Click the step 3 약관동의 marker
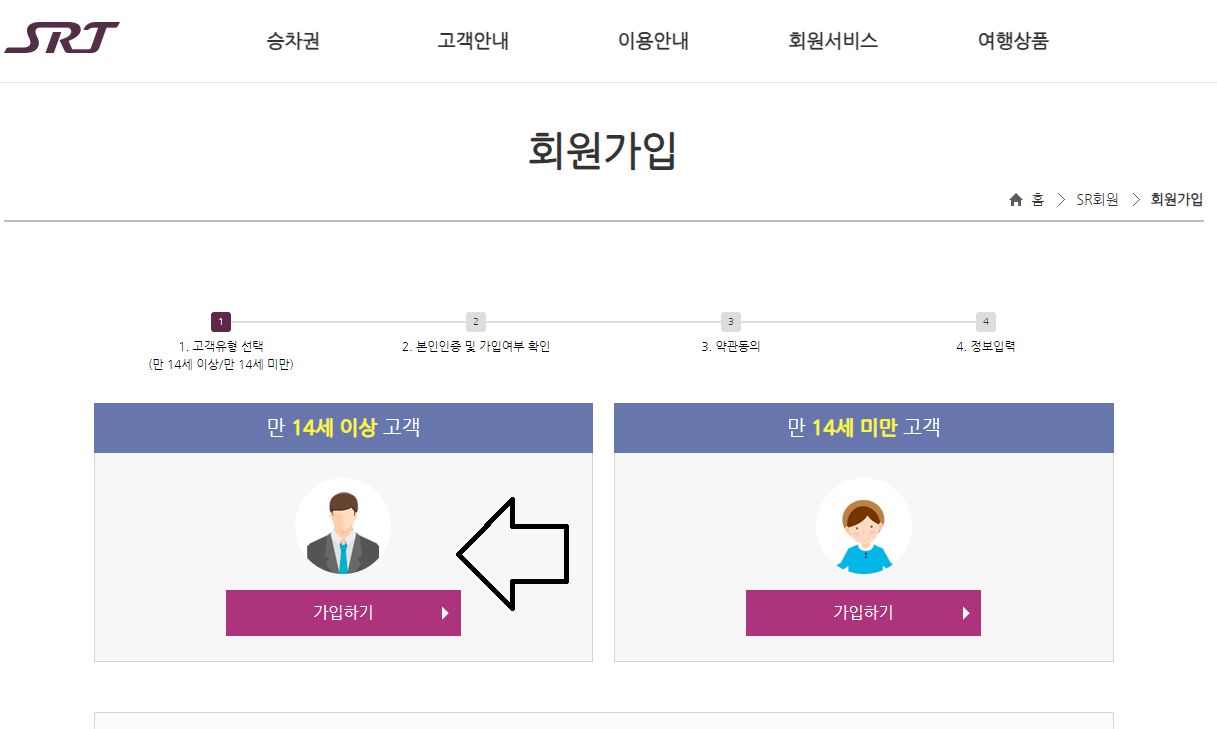The height and width of the screenshot is (729, 1217). click(x=730, y=321)
